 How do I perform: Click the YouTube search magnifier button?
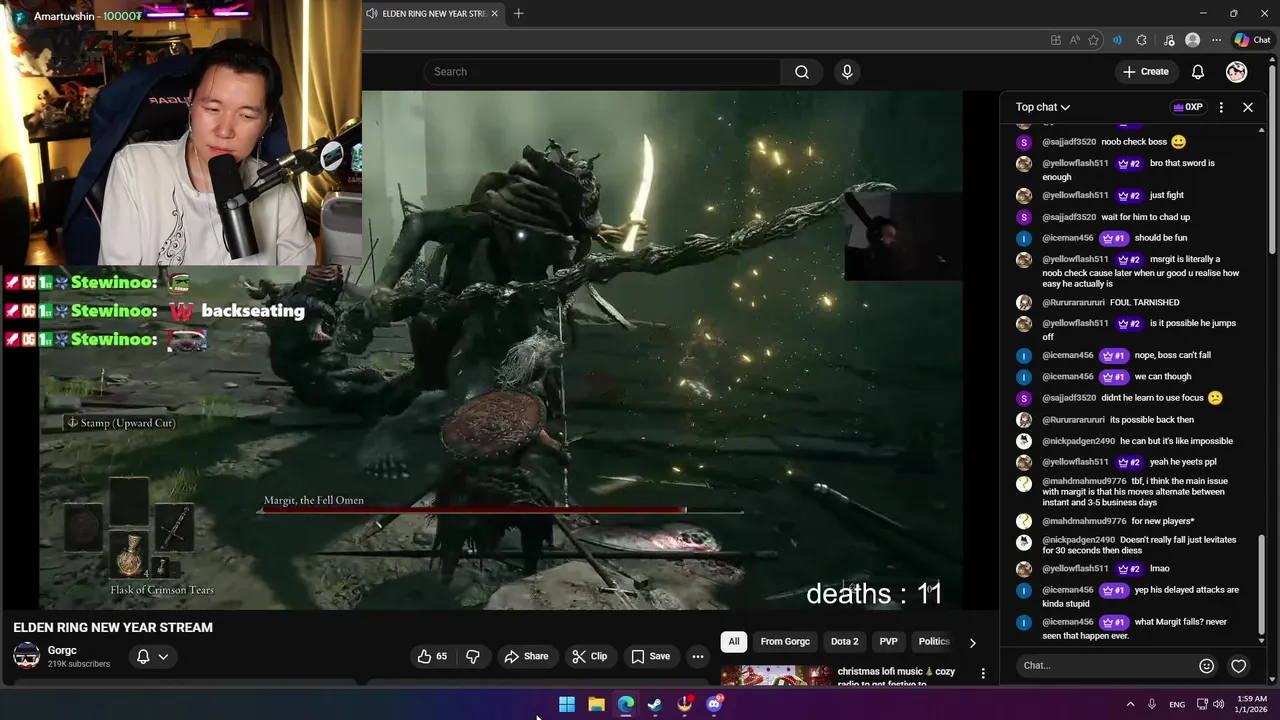[x=802, y=72]
